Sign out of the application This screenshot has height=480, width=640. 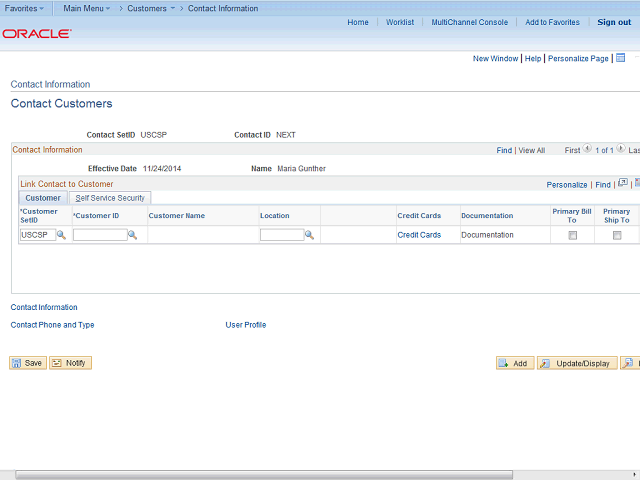pos(614,22)
